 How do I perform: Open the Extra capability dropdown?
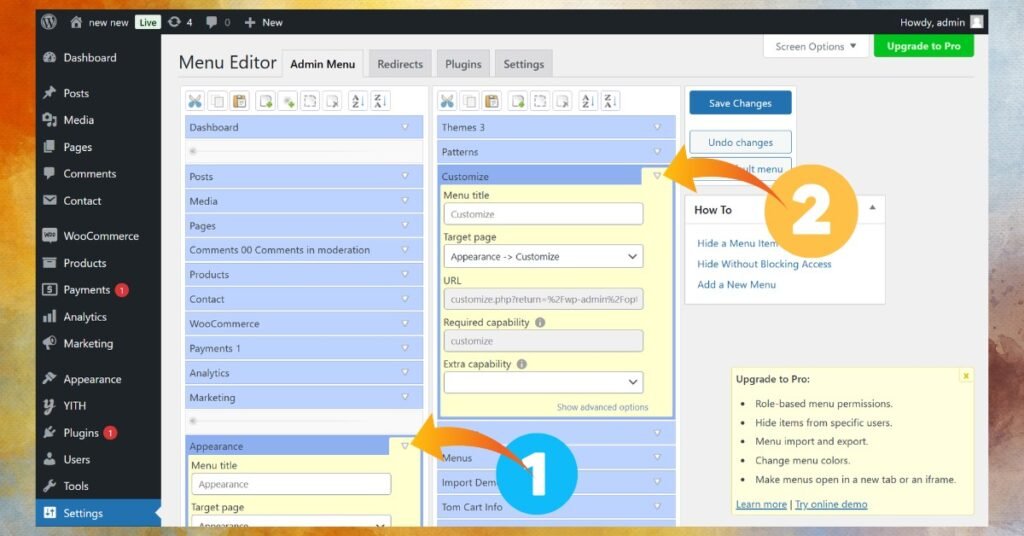click(543, 382)
